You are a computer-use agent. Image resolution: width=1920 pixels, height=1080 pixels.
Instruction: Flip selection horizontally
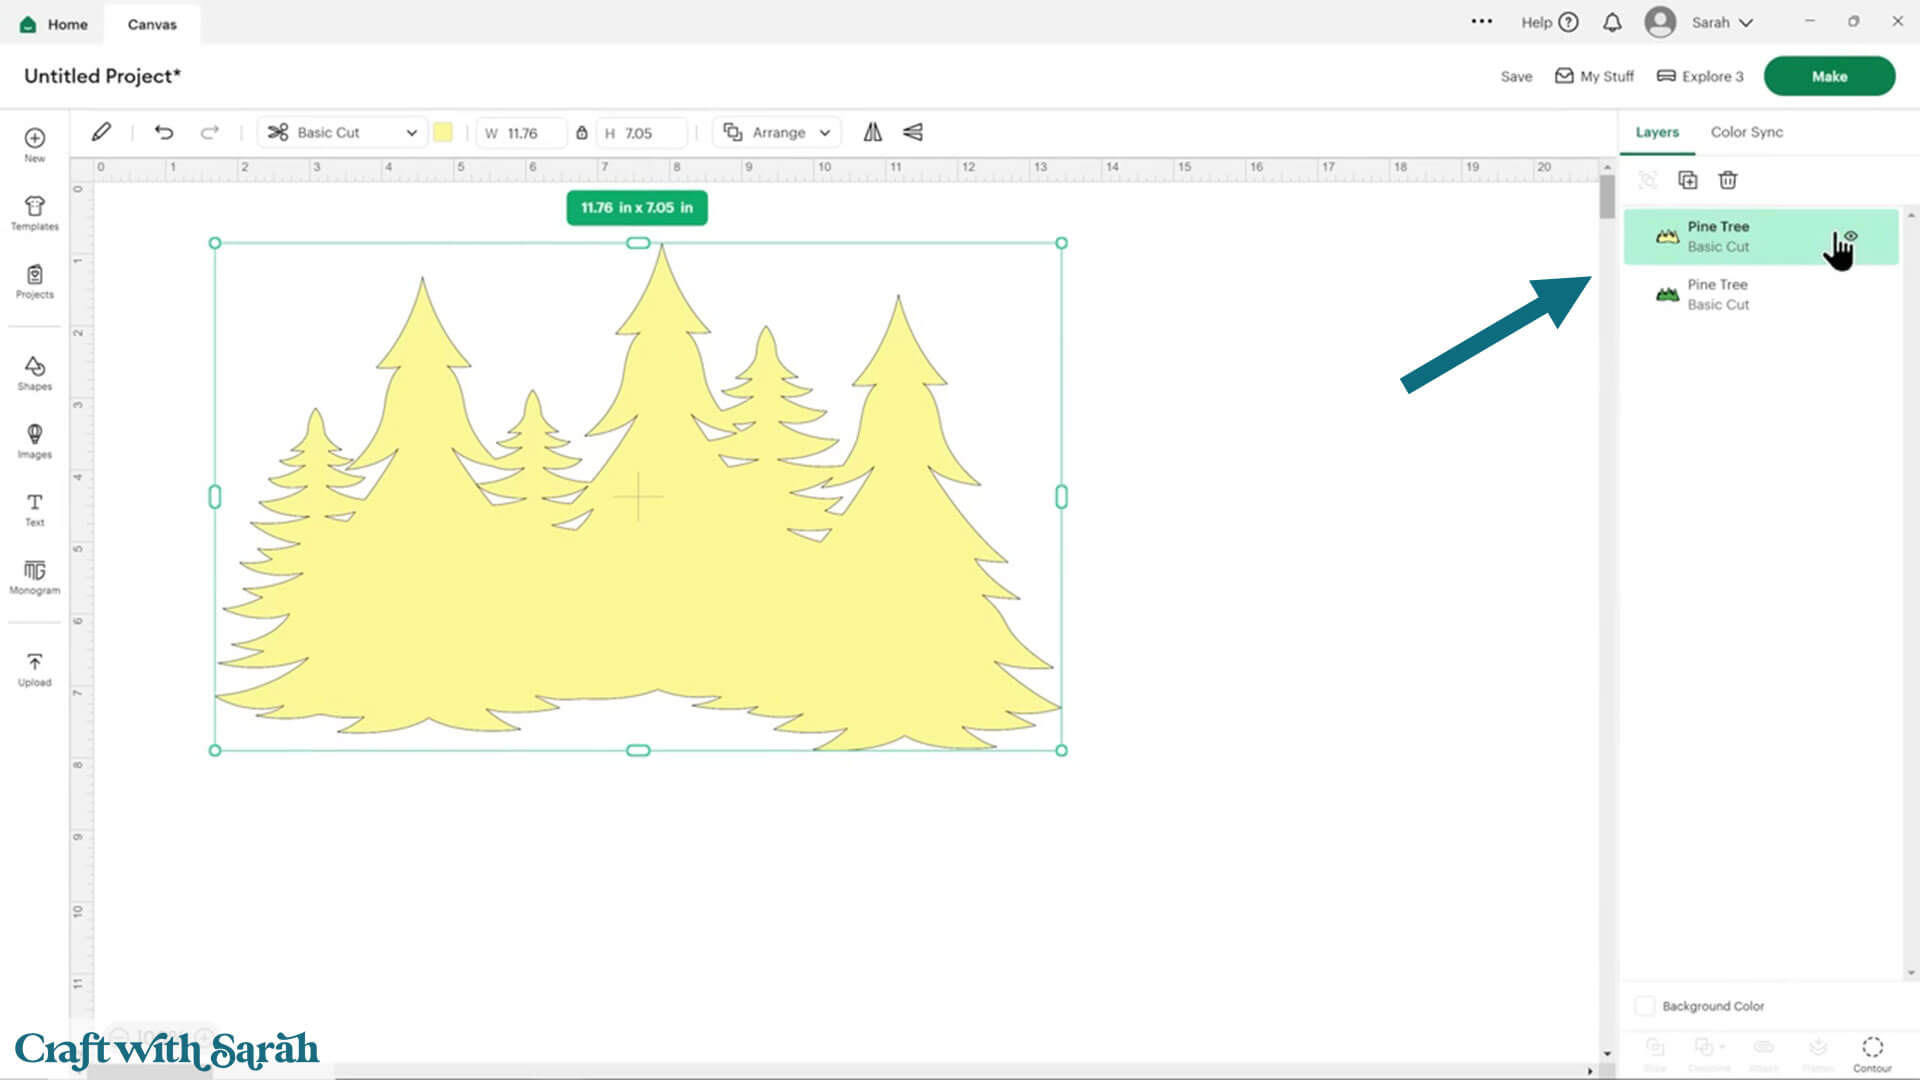coord(873,132)
